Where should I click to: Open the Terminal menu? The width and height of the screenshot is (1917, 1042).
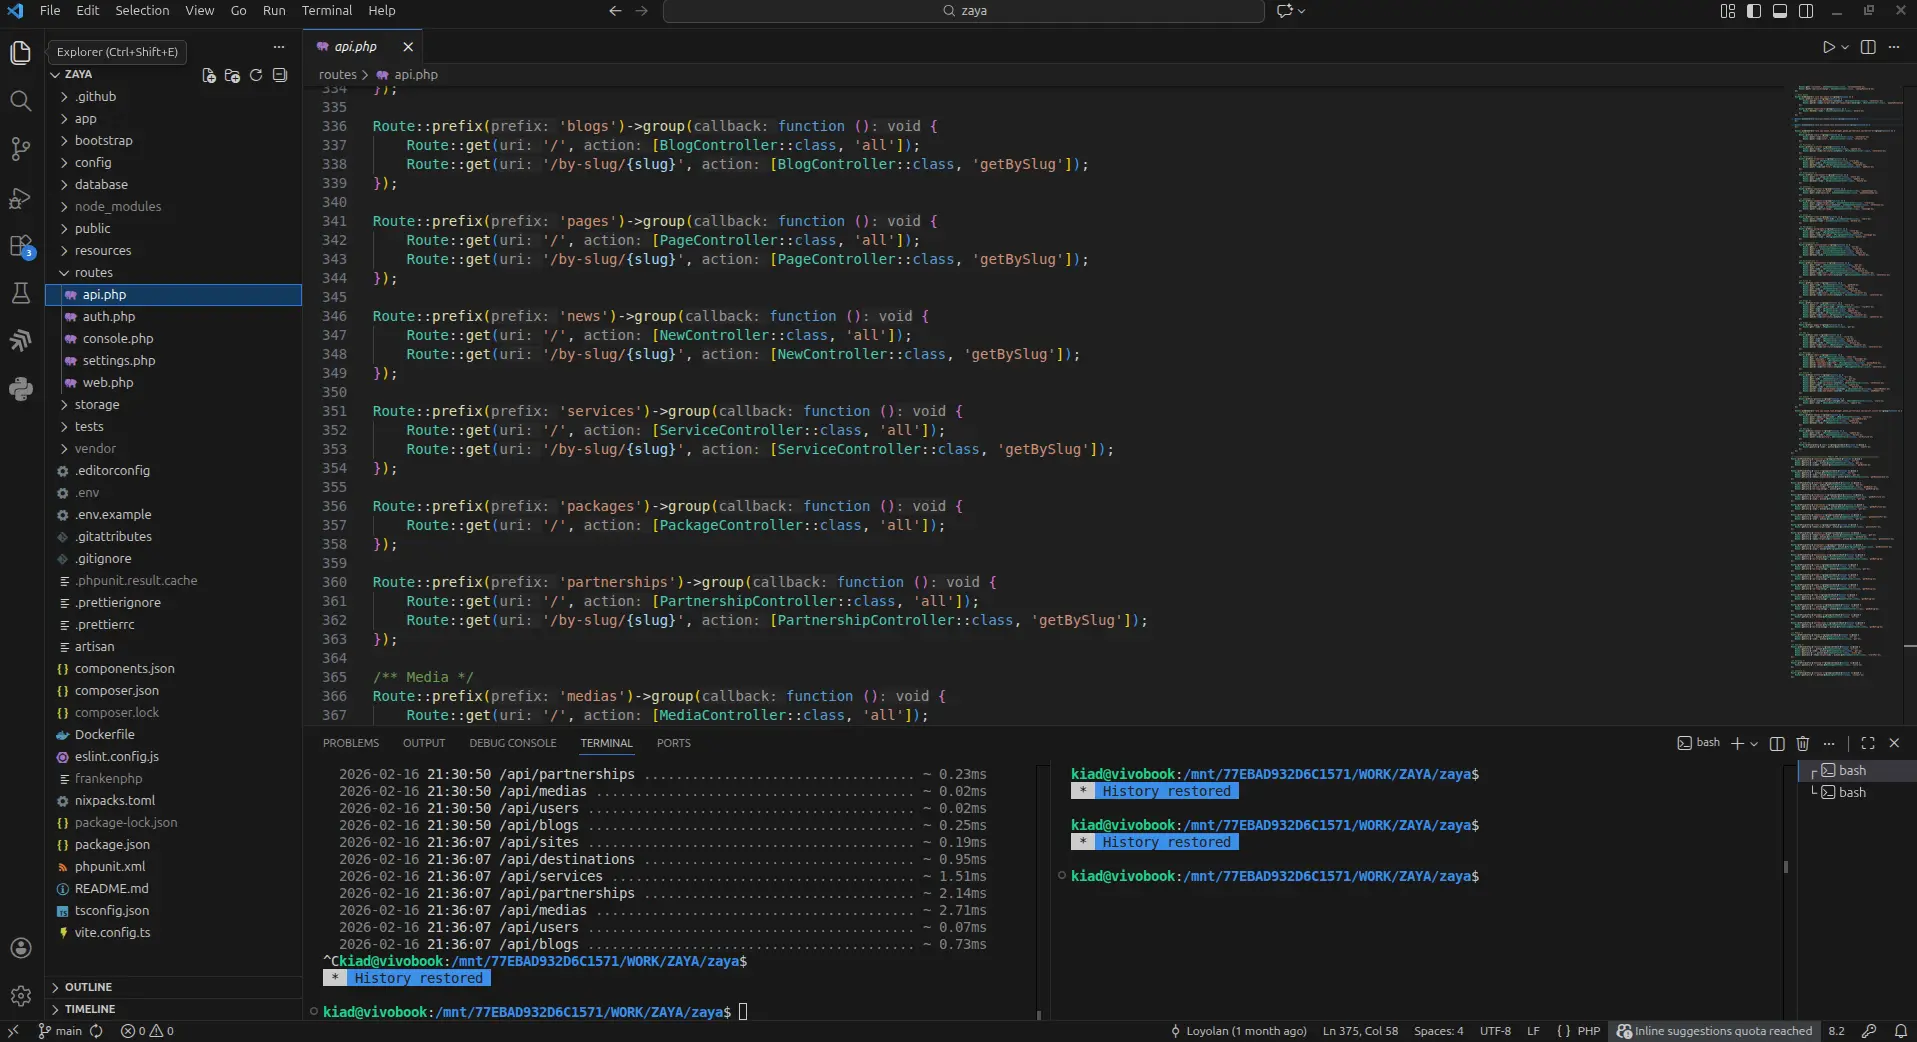[x=327, y=11]
